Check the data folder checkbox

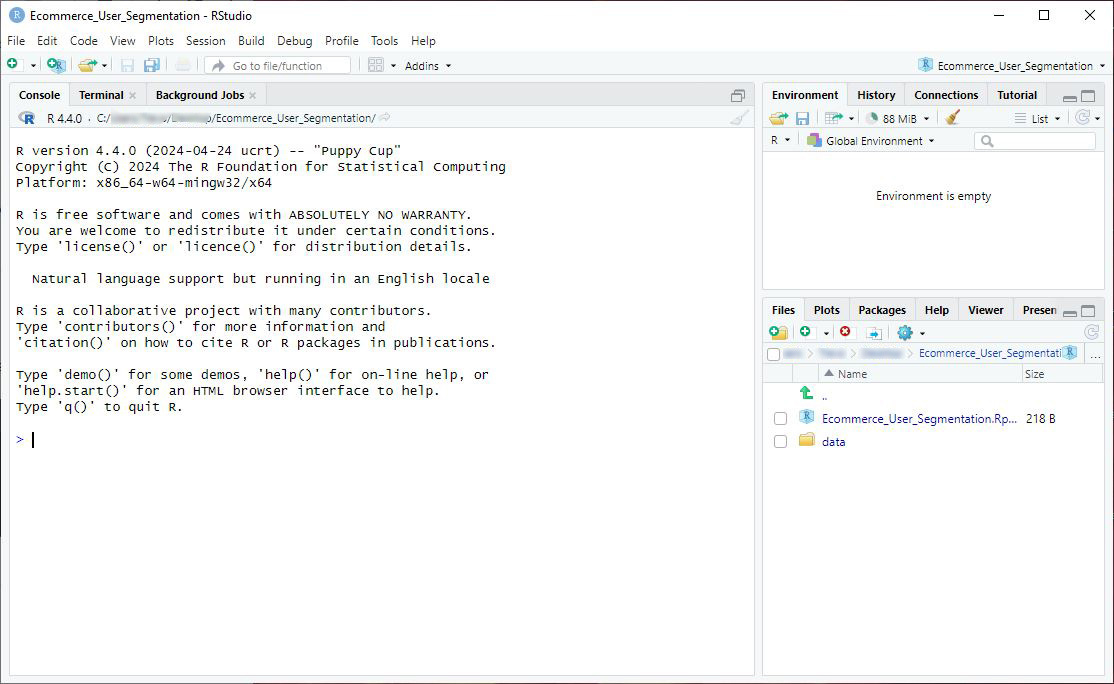[780, 442]
